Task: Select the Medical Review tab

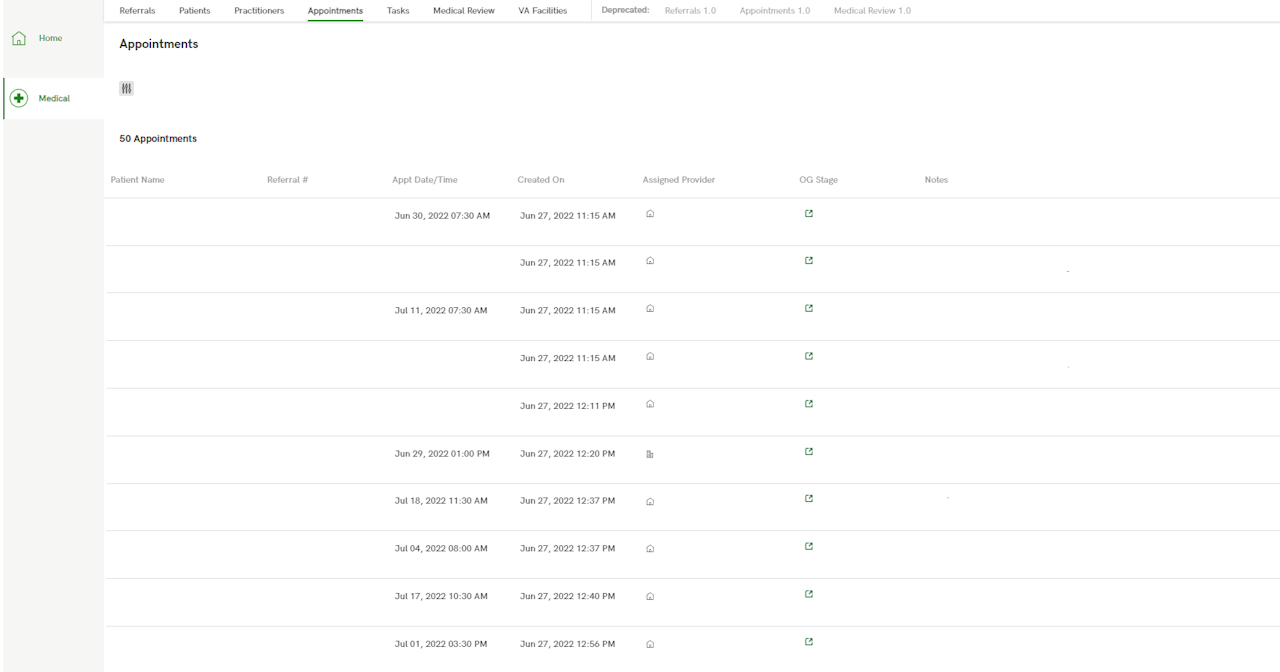Action: 463,11
